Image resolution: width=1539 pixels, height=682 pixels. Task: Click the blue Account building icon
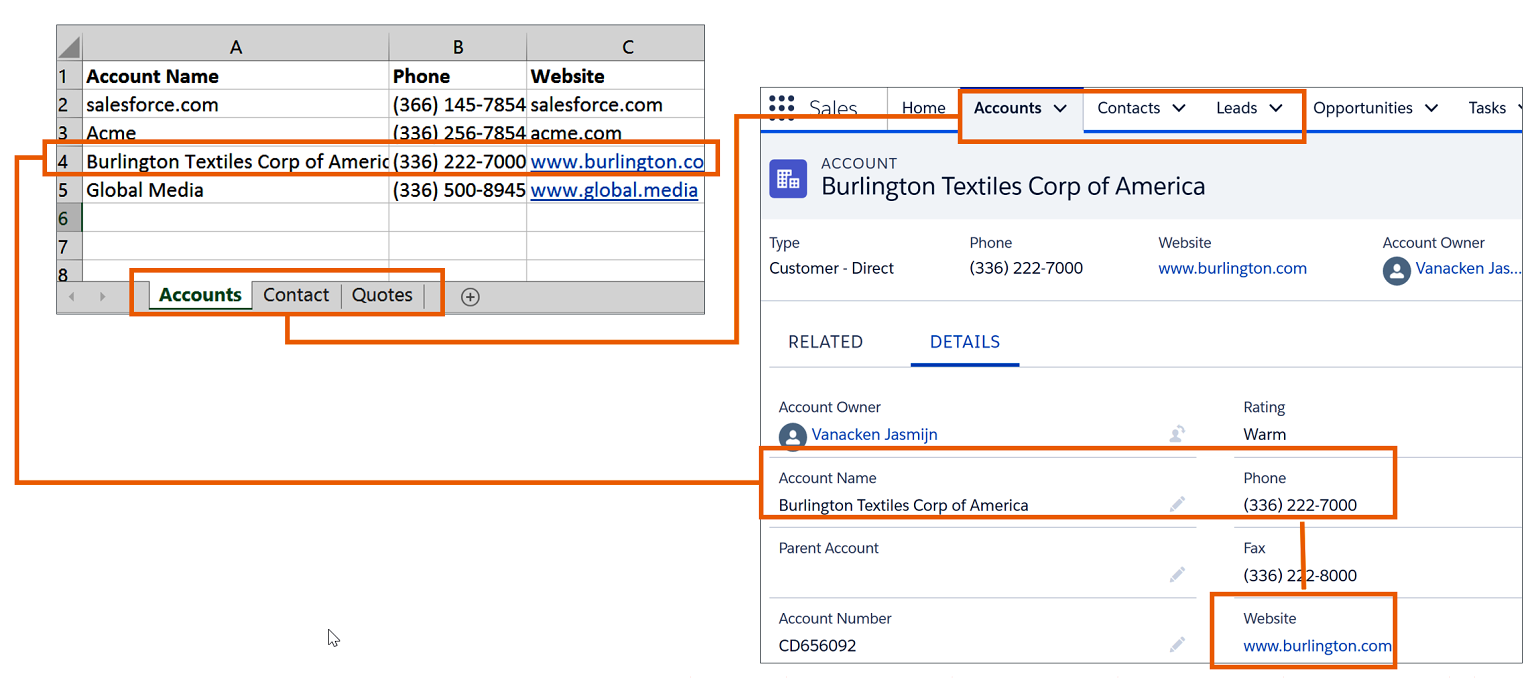click(x=788, y=179)
